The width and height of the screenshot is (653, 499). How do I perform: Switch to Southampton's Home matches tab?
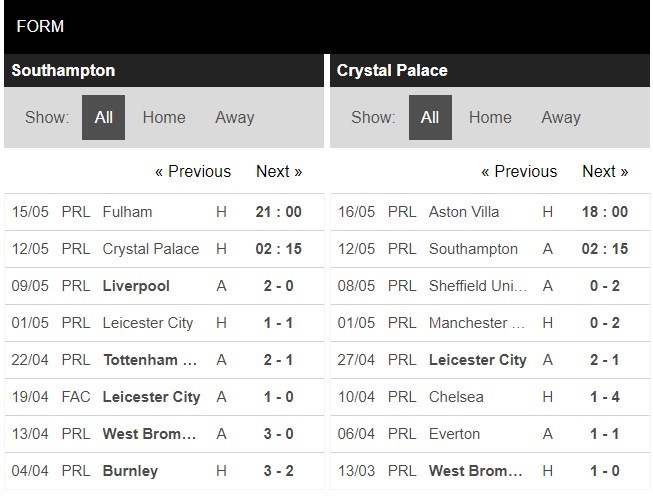[164, 117]
